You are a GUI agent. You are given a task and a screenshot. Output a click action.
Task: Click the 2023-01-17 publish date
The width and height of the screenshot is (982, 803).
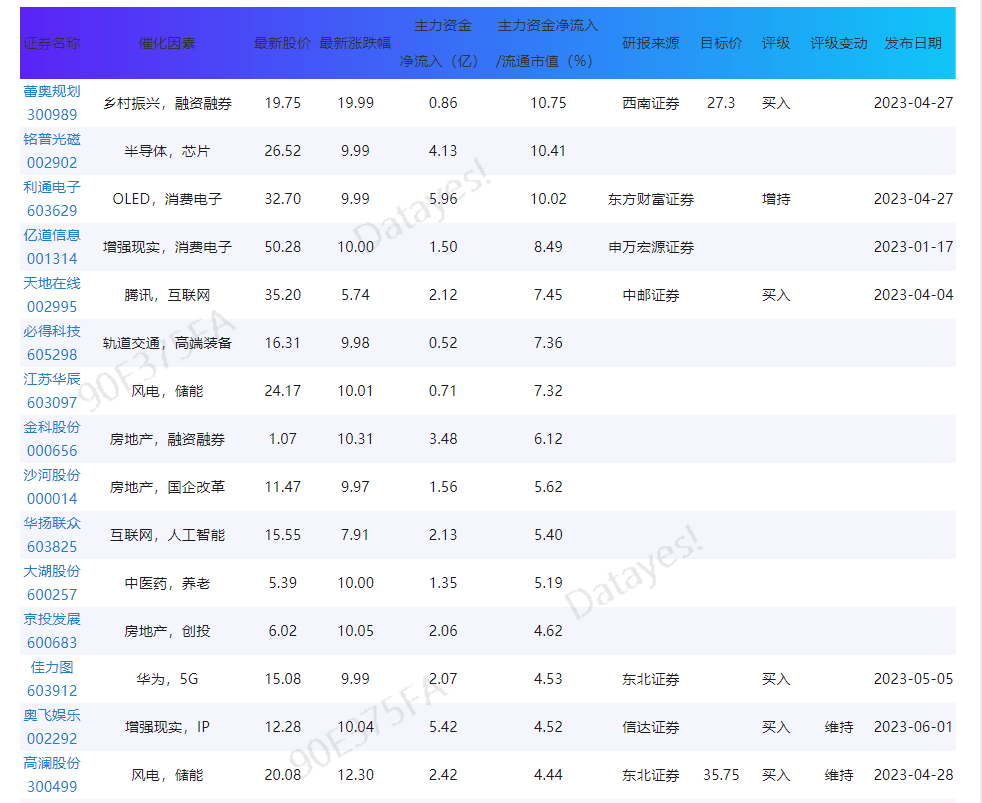(x=913, y=247)
